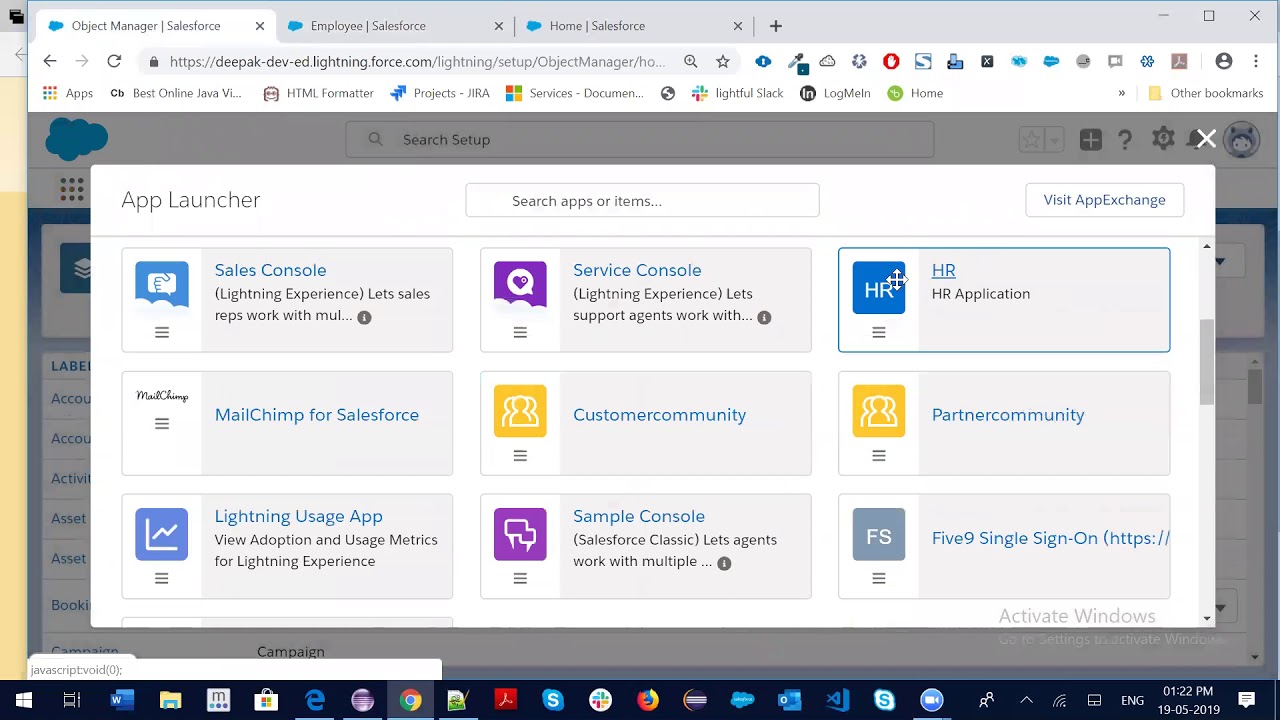Click the App Launcher scroll up arrow

1207,246
